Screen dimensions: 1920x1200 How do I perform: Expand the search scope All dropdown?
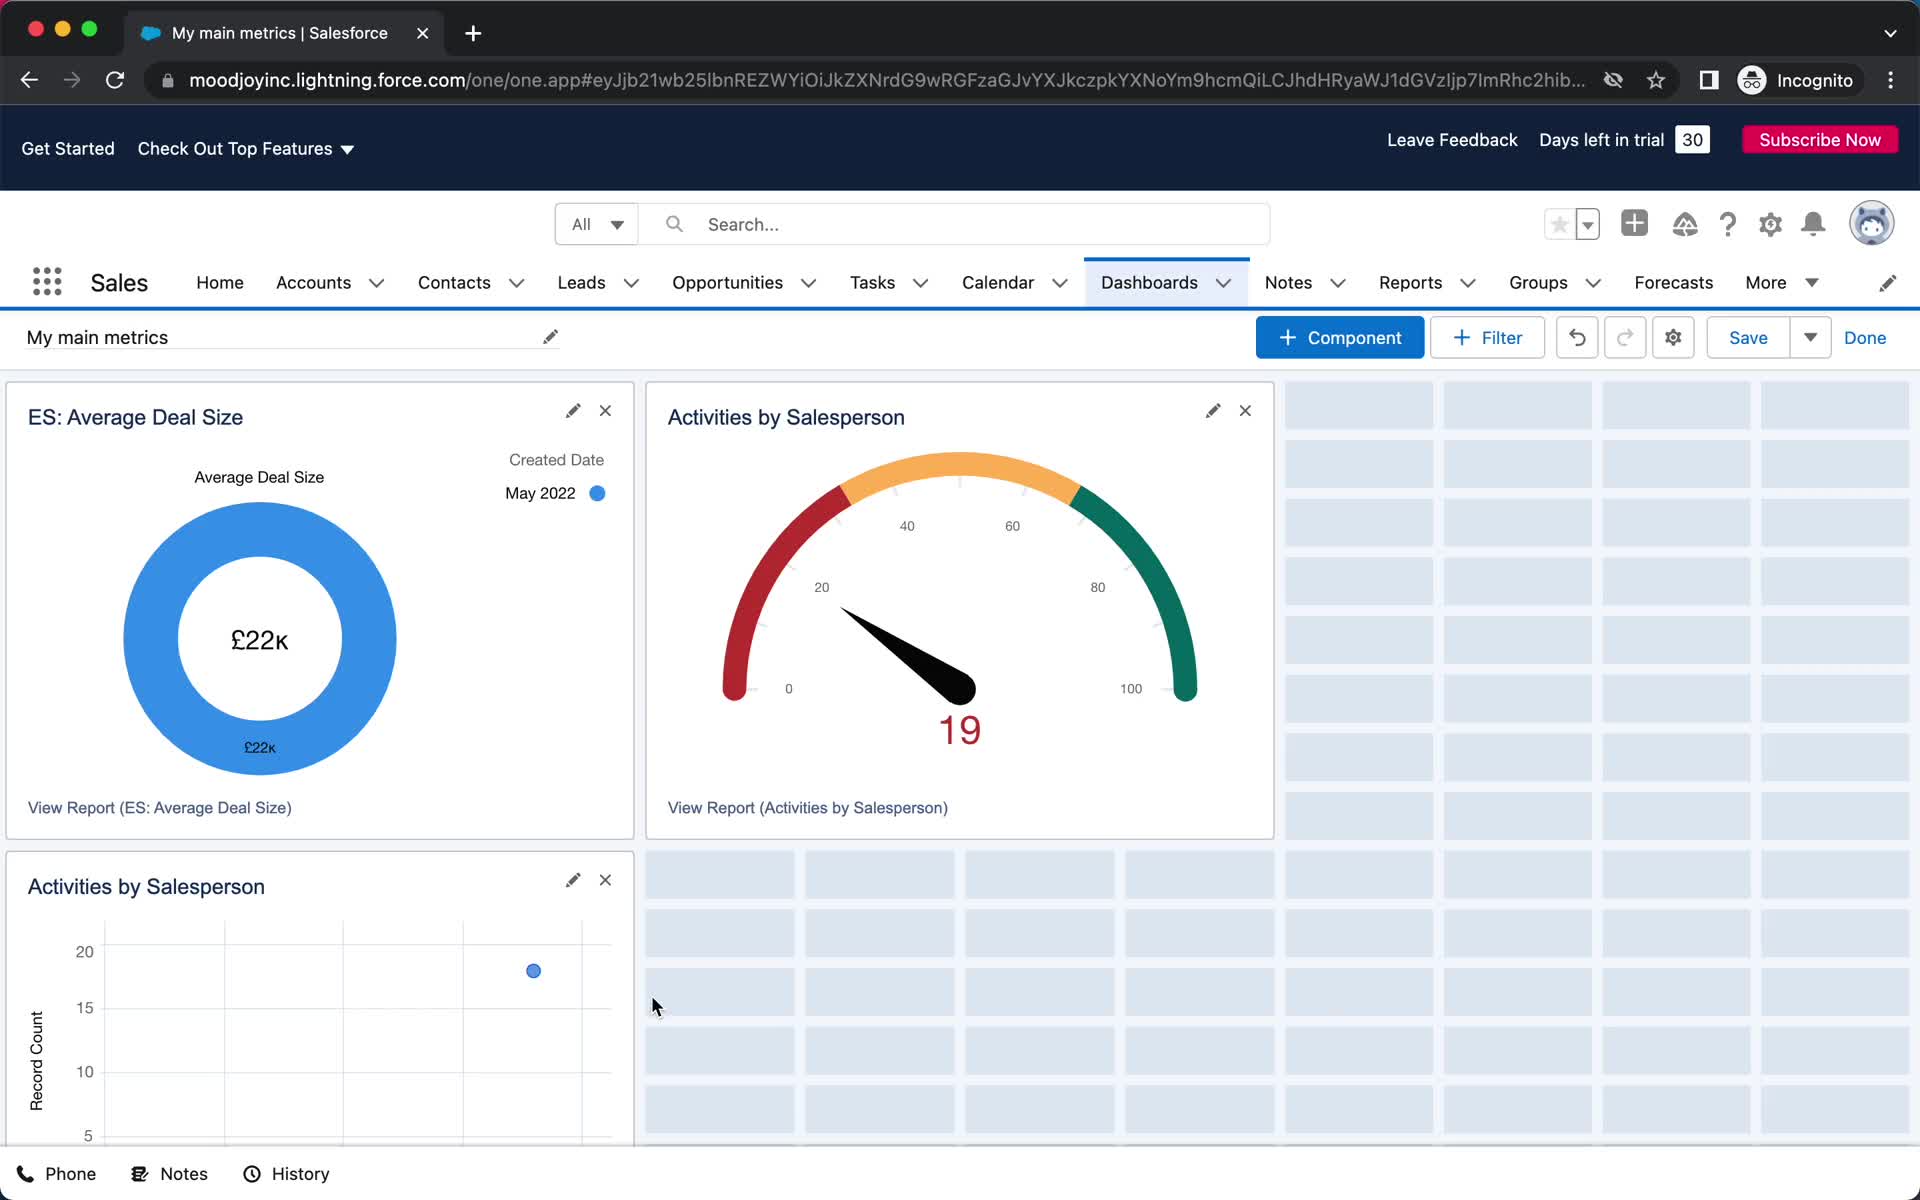click(597, 224)
